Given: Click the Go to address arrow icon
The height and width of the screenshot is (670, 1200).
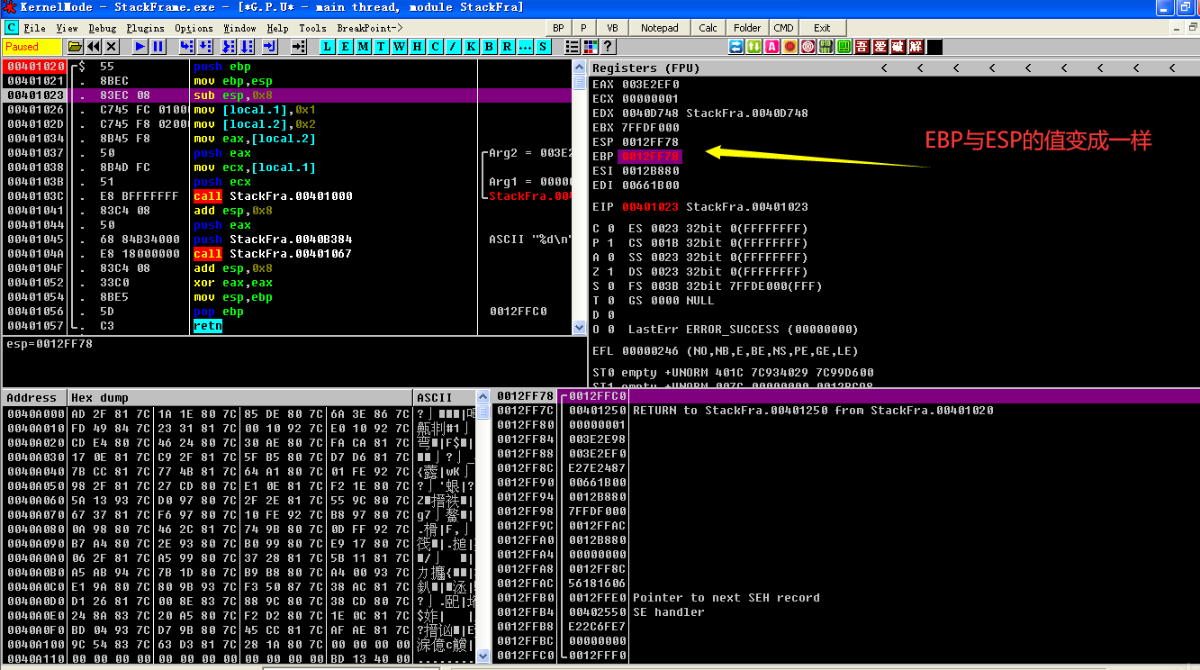Looking at the screenshot, I should (299, 47).
